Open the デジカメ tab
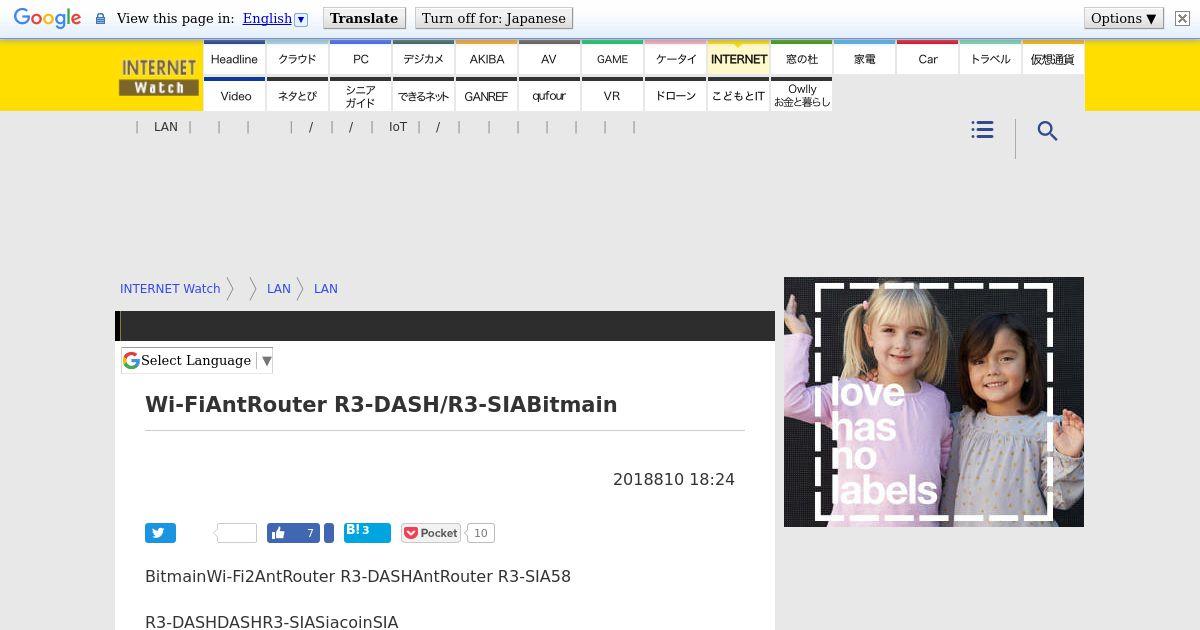The height and width of the screenshot is (630, 1200). [x=423, y=58]
